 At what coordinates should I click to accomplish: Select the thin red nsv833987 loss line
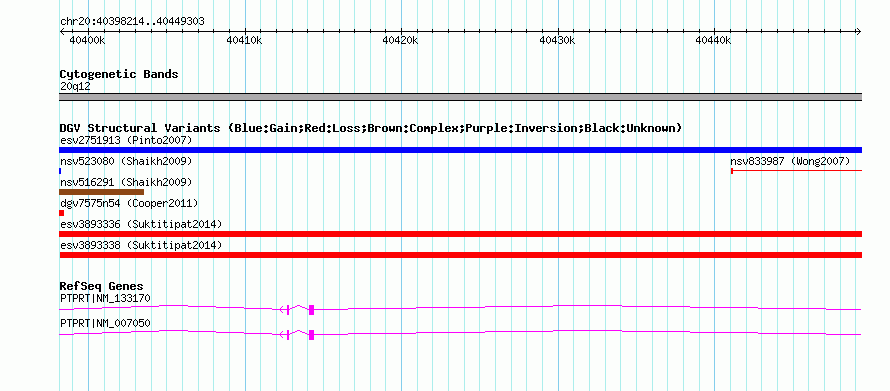(x=796, y=170)
